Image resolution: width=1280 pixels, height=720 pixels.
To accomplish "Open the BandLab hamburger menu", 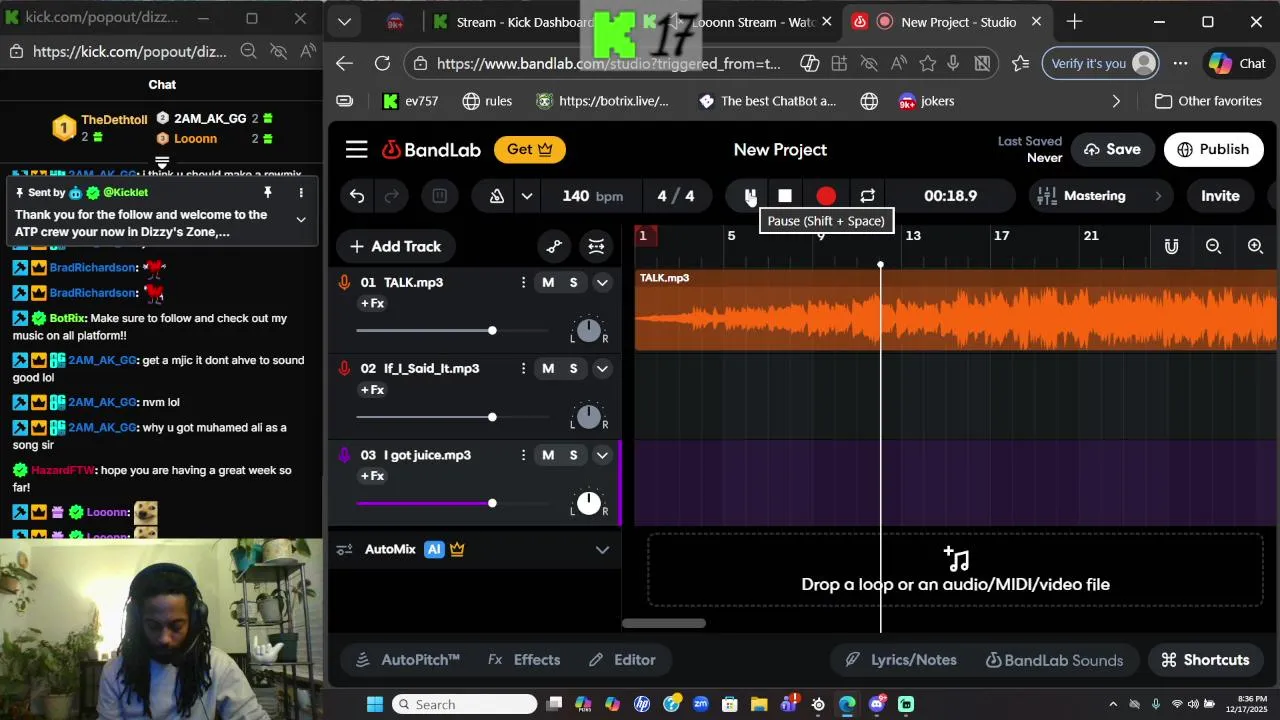I will coord(357,150).
